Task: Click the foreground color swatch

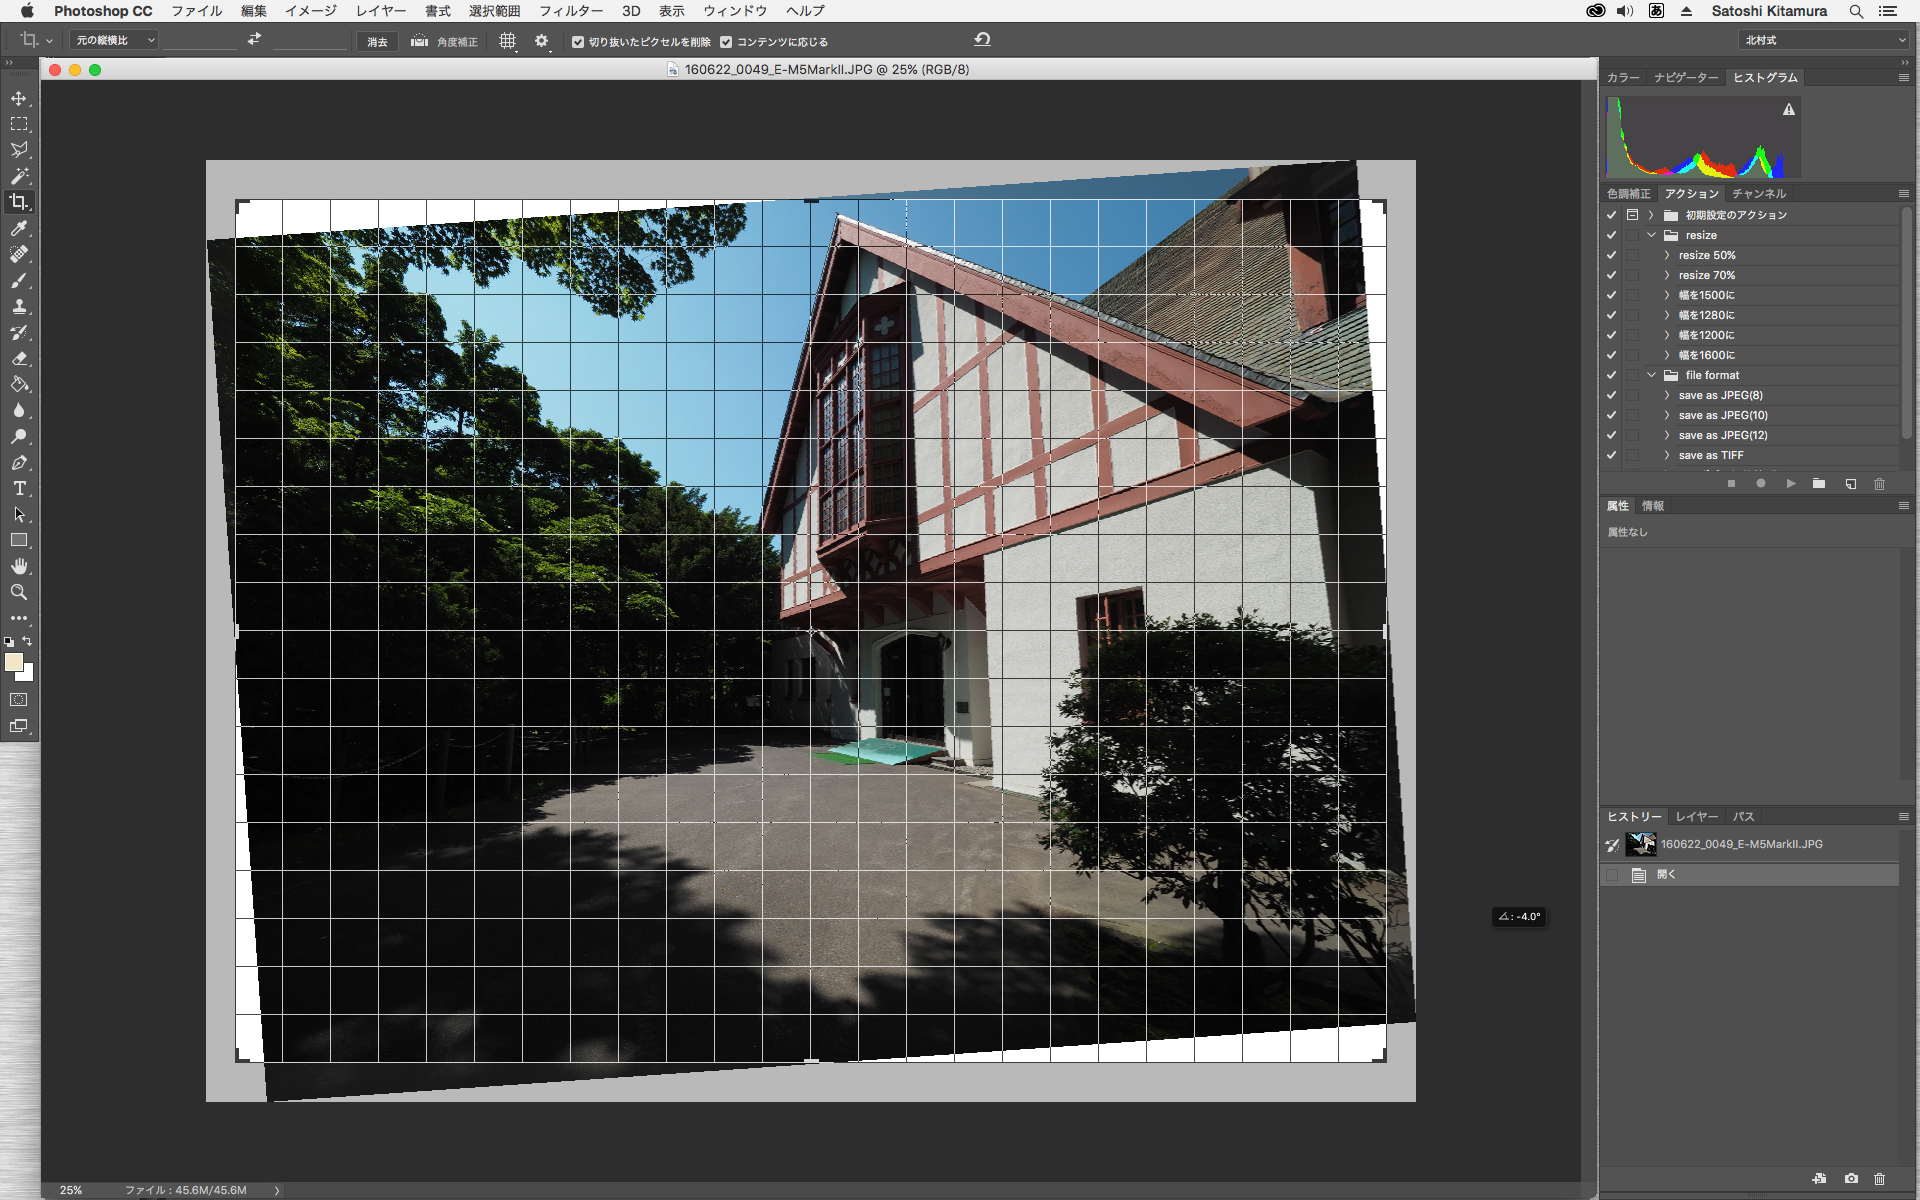Action: click(13, 662)
